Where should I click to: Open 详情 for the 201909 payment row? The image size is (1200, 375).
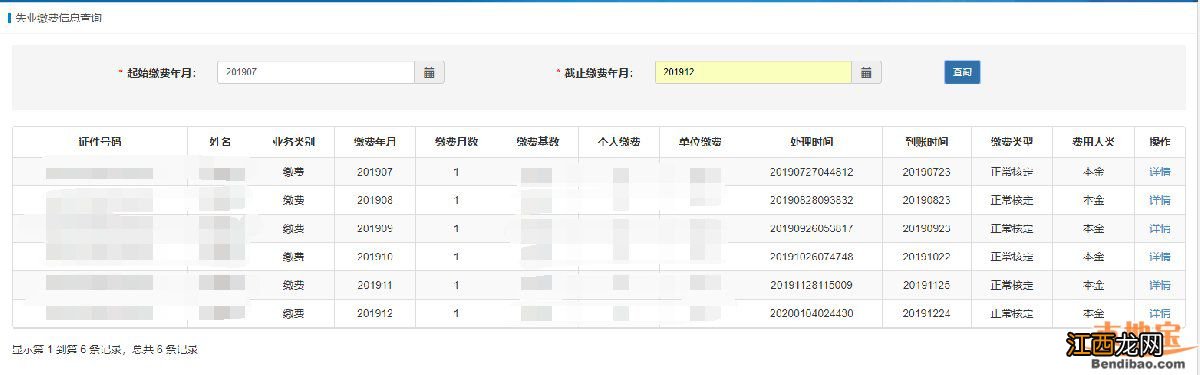tap(1160, 228)
